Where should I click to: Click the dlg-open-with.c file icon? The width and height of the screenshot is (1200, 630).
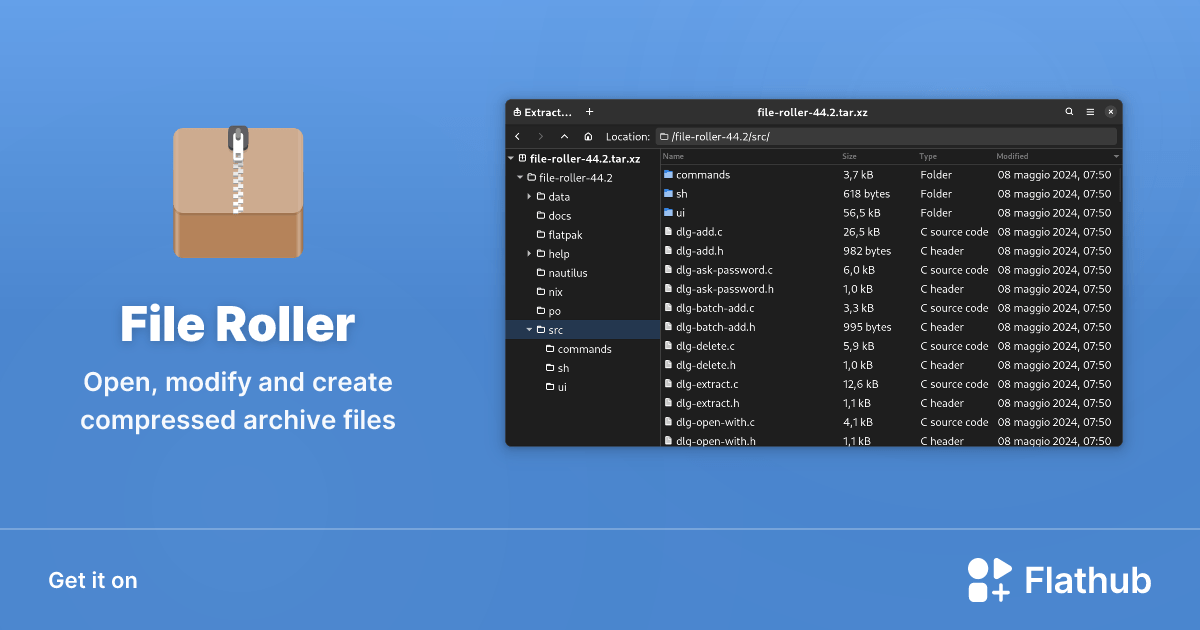tap(668, 421)
